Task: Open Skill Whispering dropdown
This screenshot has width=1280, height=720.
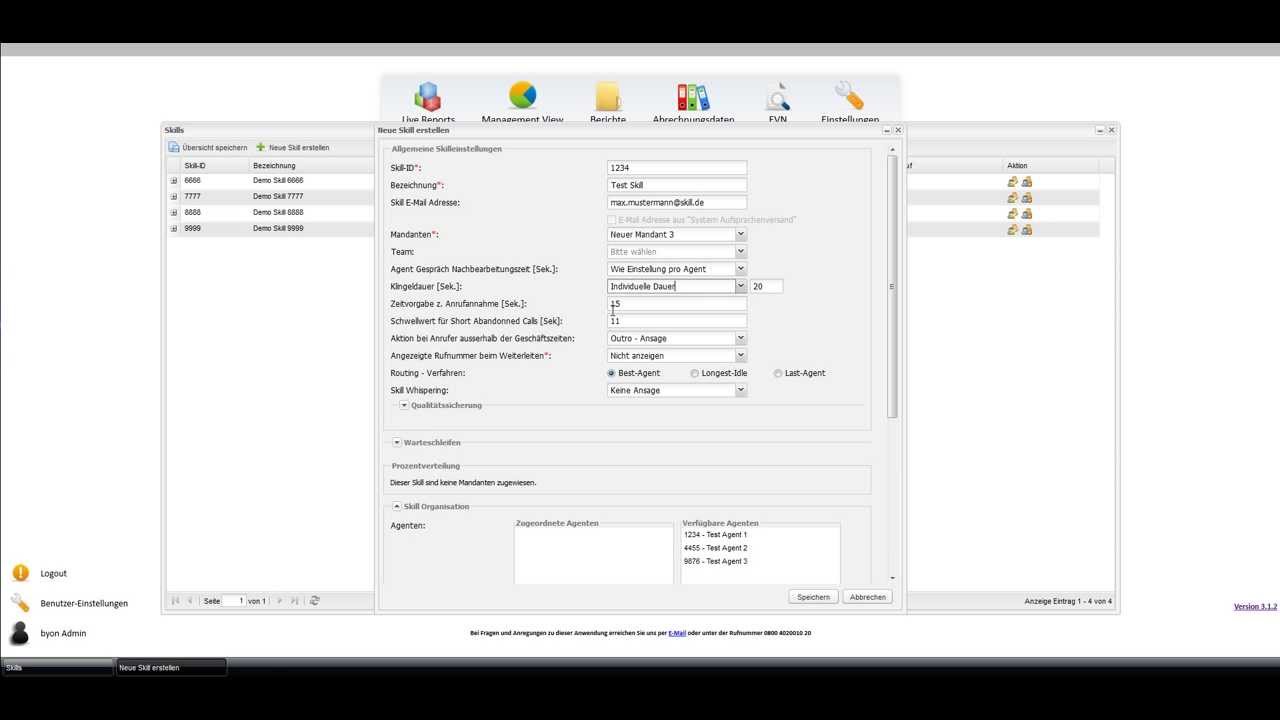Action: (x=741, y=390)
